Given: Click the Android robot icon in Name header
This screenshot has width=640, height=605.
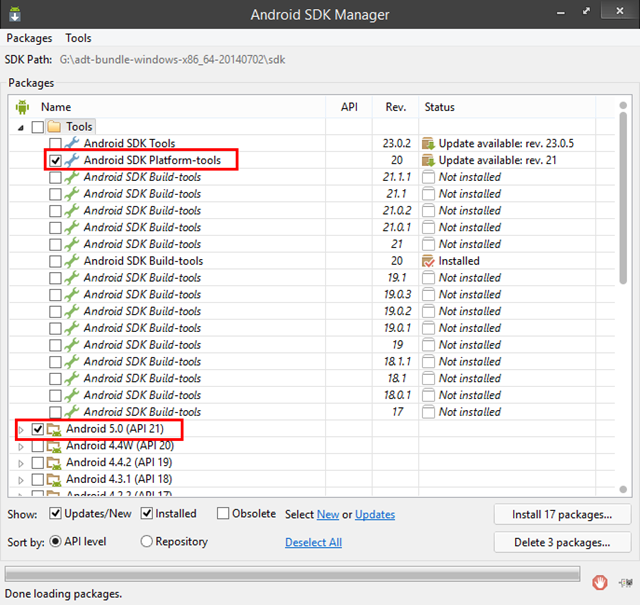Looking at the screenshot, I should point(22,107).
